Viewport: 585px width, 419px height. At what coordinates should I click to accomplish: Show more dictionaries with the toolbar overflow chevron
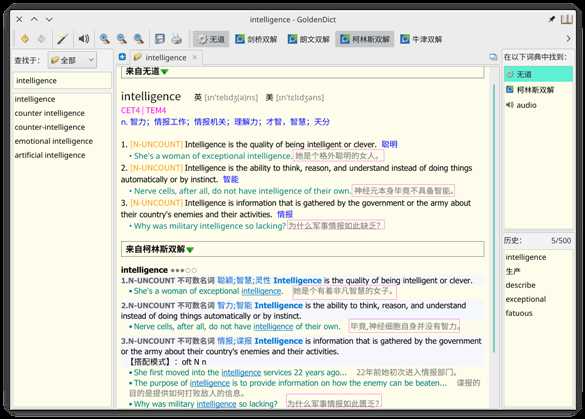coord(568,38)
